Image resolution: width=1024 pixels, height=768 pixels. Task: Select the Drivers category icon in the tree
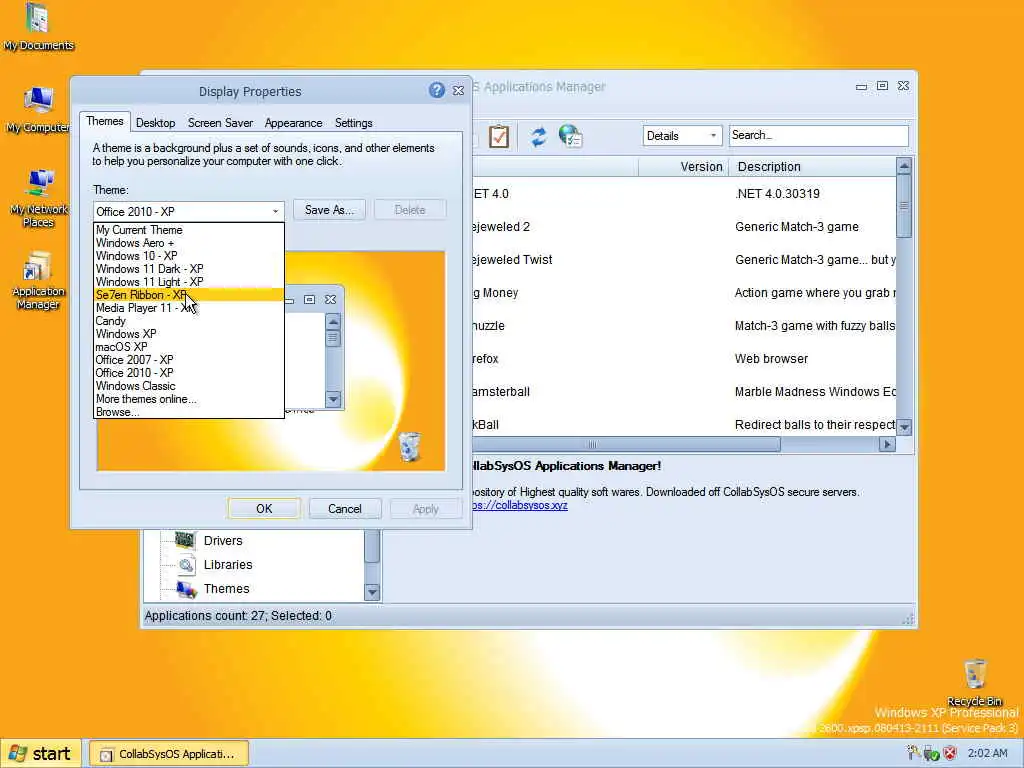pyautogui.click(x=186, y=540)
